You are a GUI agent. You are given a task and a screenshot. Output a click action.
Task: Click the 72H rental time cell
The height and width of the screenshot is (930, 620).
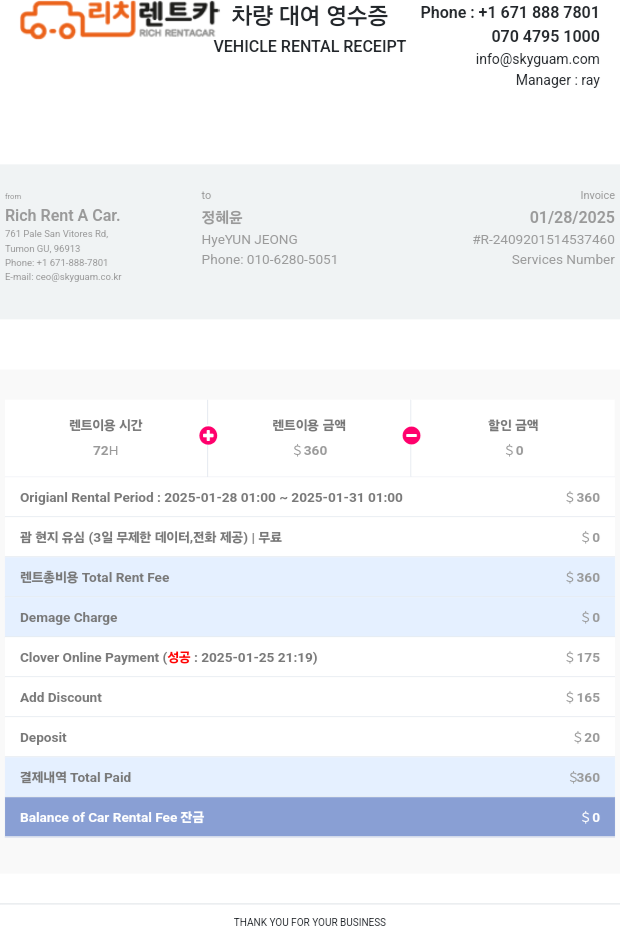coord(106,438)
